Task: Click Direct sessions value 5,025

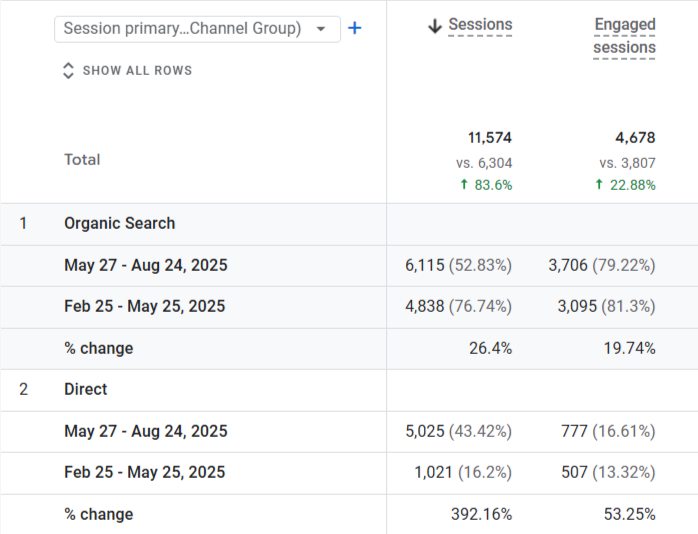Action: point(428,431)
